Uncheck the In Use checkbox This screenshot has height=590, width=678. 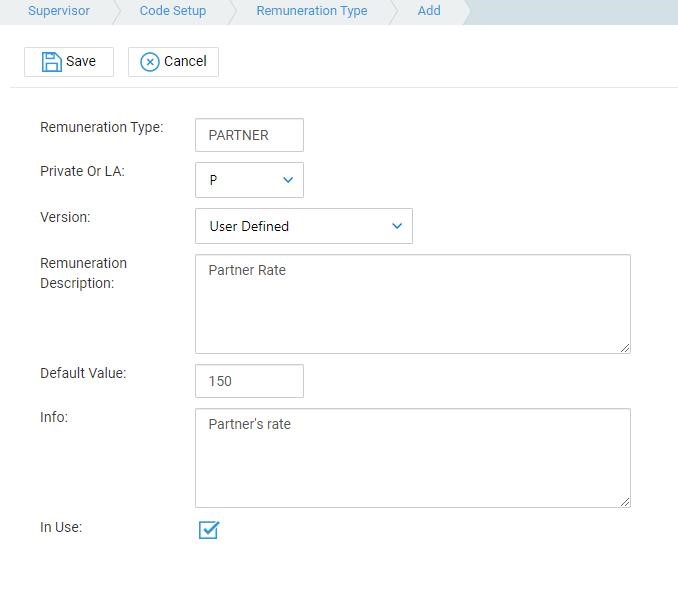click(x=209, y=530)
